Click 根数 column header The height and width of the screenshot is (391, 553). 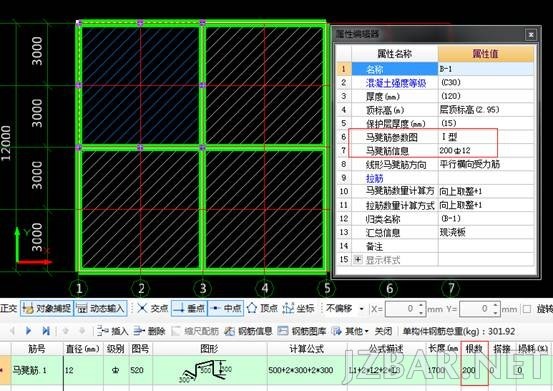pyautogui.click(x=474, y=349)
